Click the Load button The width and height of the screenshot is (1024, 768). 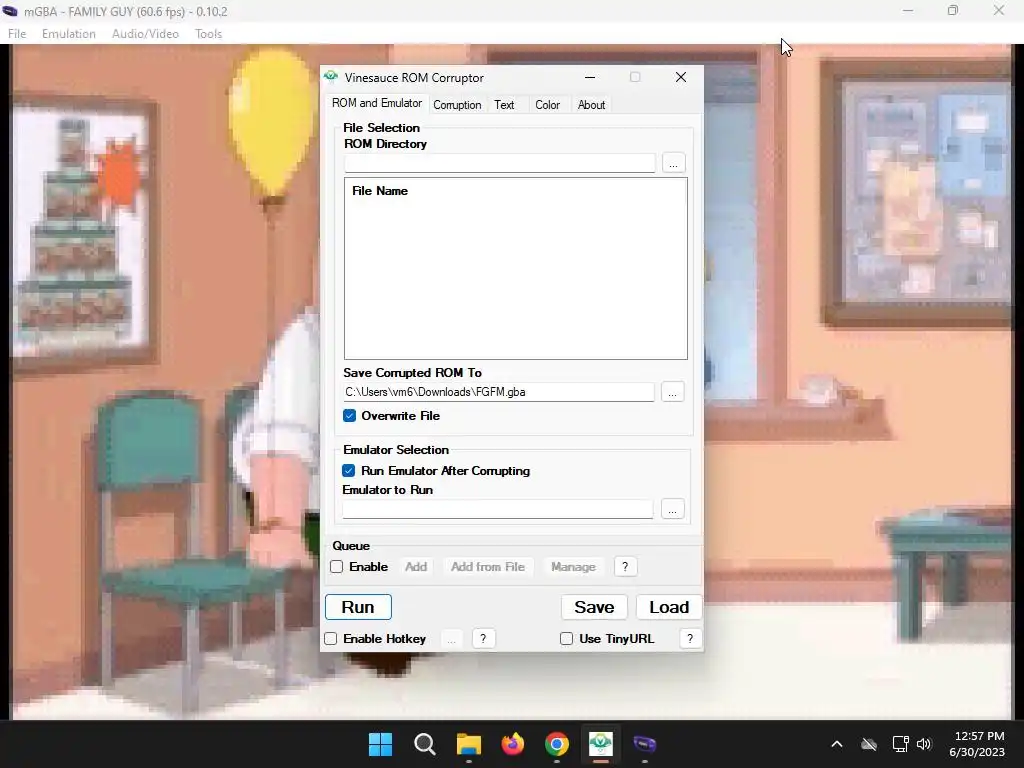tap(669, 607)
